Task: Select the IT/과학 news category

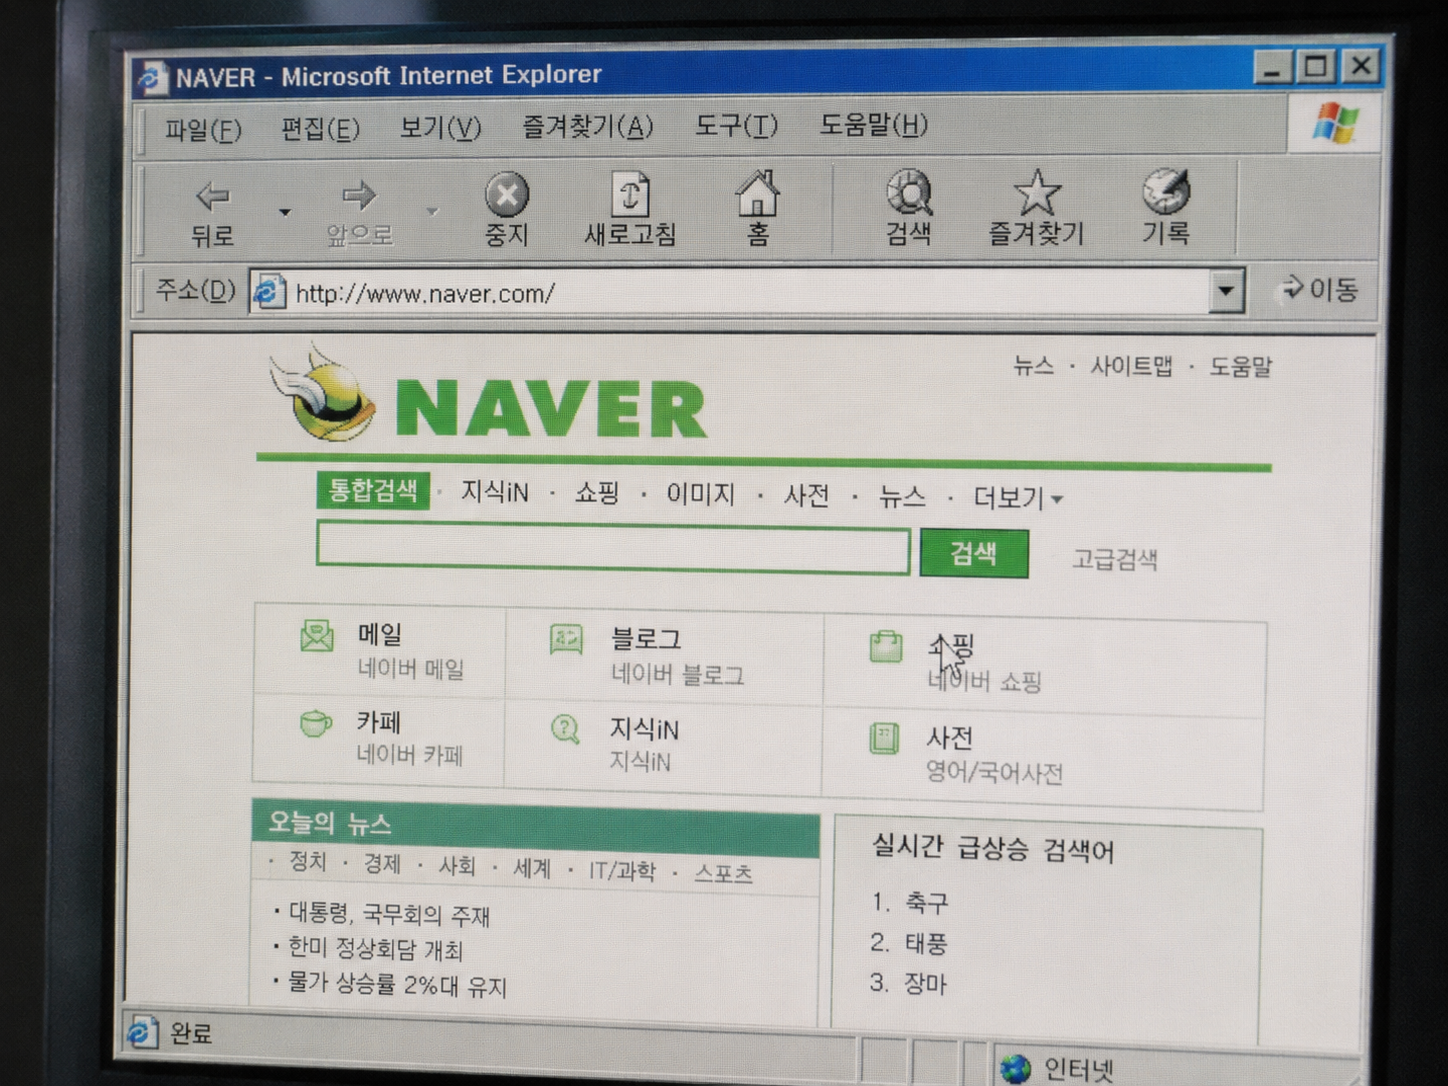Action: click(x=622, y=870)
